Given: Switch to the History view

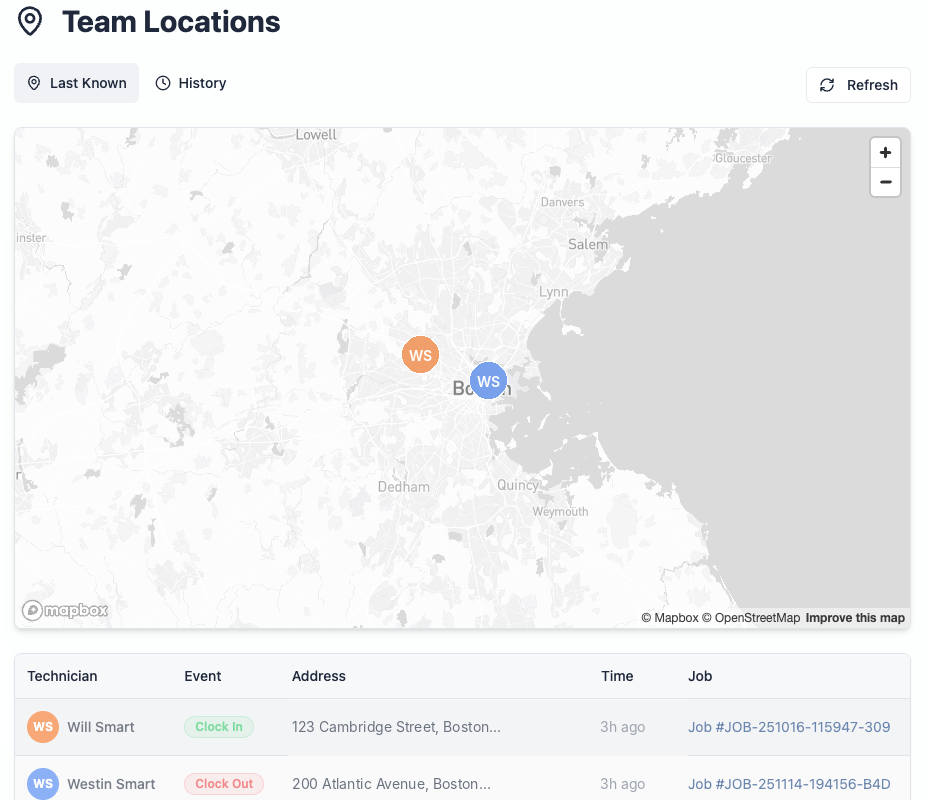Looking at the screenshot, I should (x=190, y=83).
